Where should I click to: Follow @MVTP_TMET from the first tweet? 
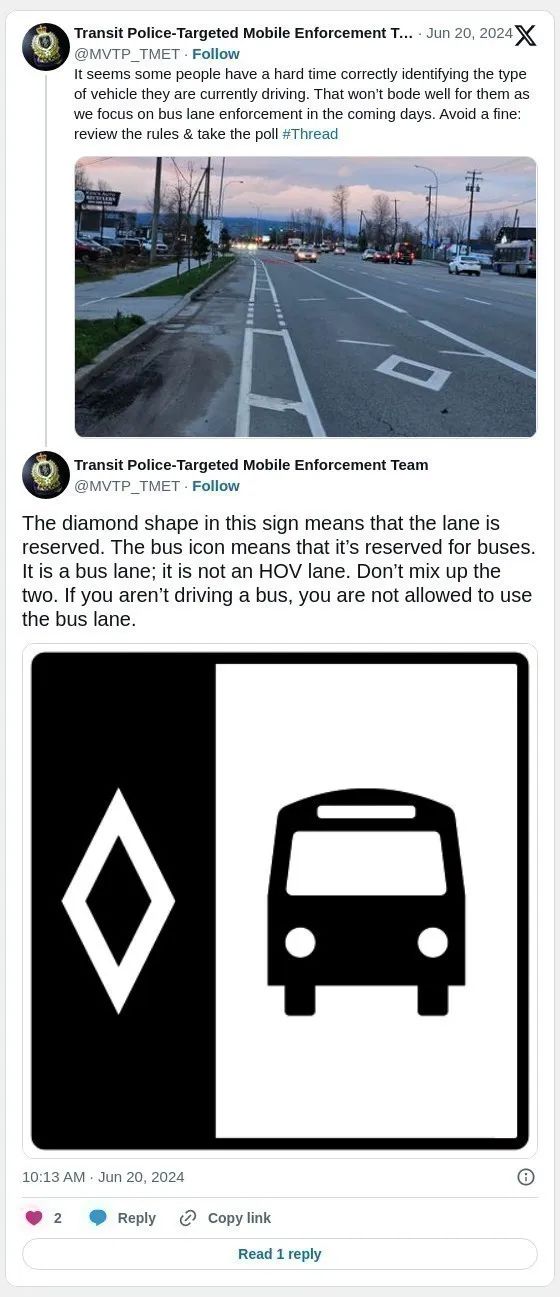[216, 54]
